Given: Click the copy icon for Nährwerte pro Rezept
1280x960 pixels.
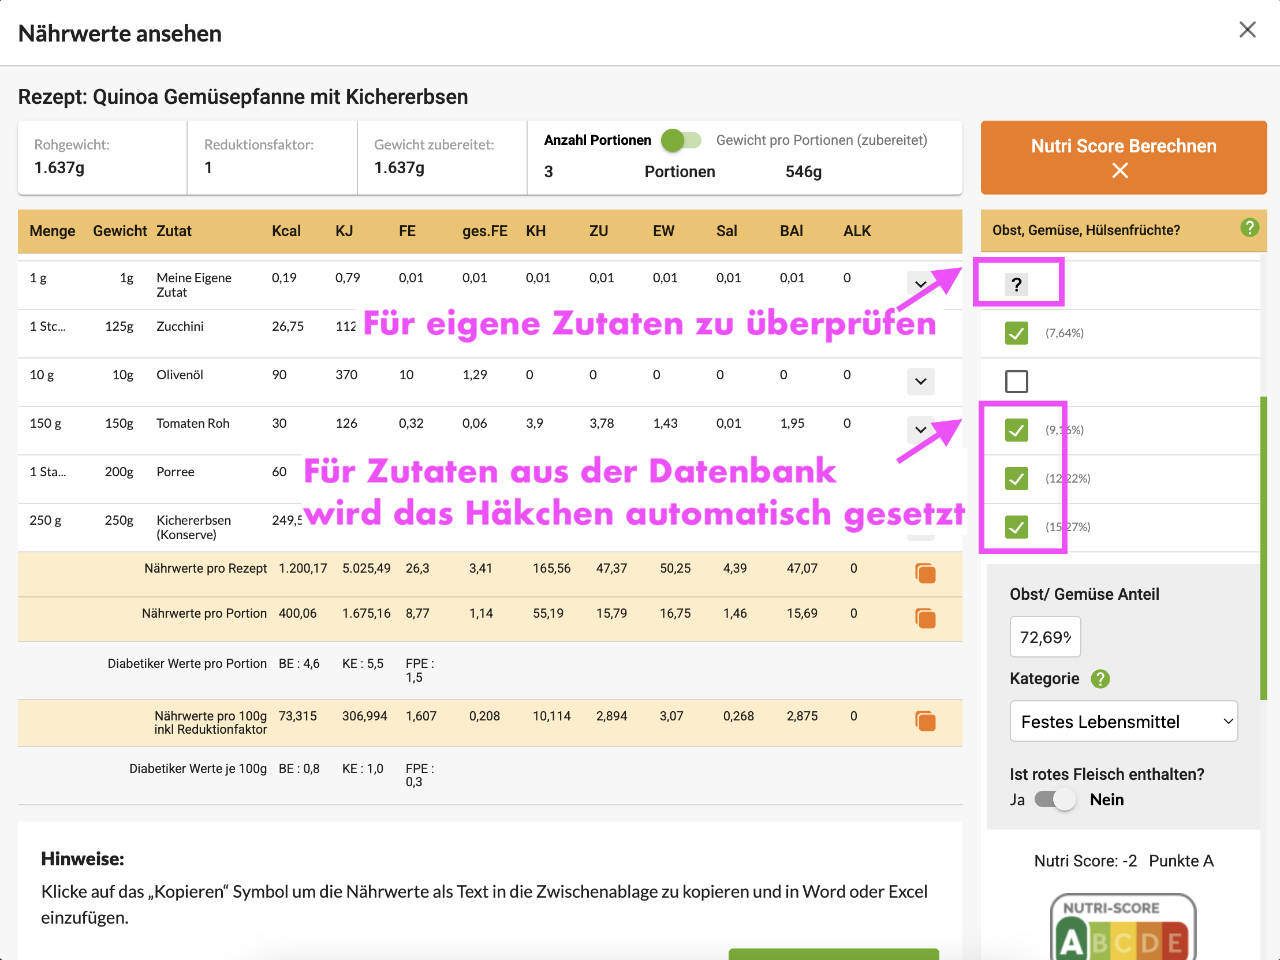Looking at the screenshot, I should (x=924, y=573).
